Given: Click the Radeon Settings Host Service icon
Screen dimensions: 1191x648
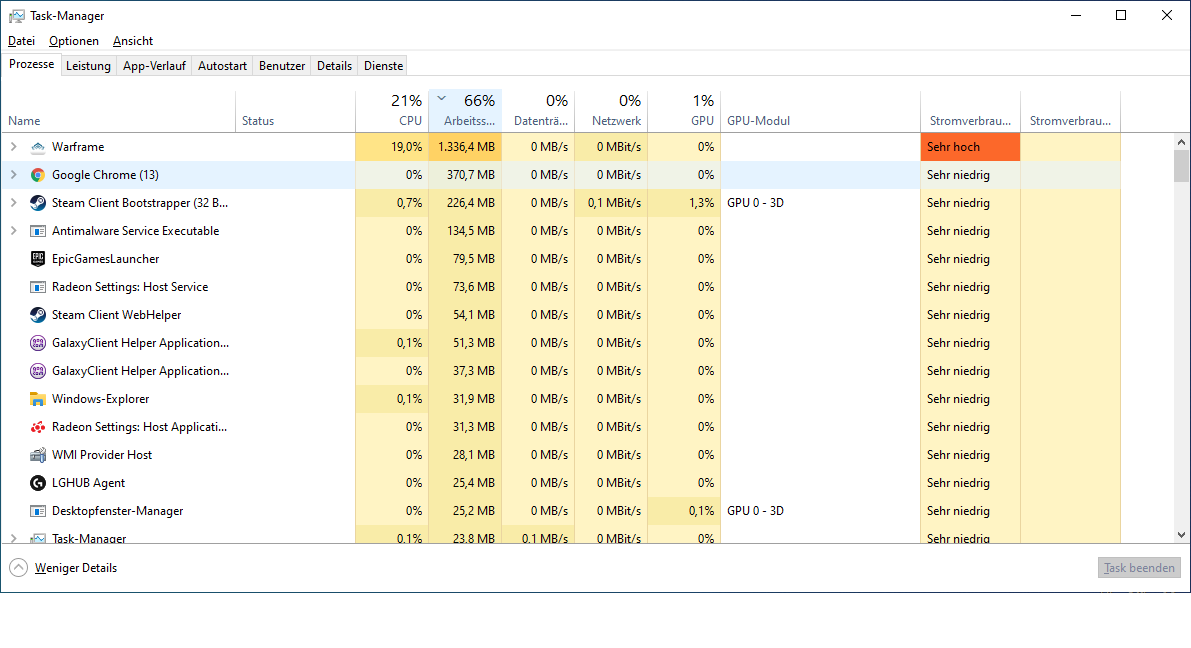Looking at the screenshot, I should pos(37,287).
